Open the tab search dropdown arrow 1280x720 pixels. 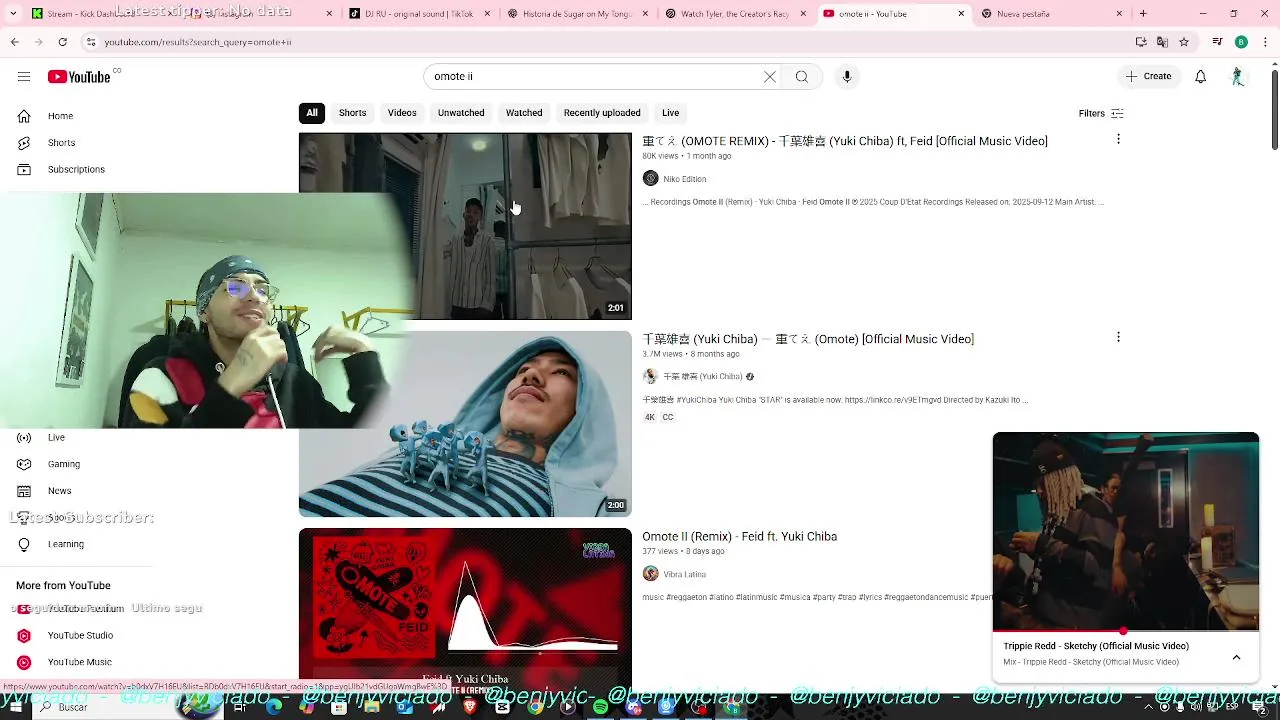(x=12, y=14)
